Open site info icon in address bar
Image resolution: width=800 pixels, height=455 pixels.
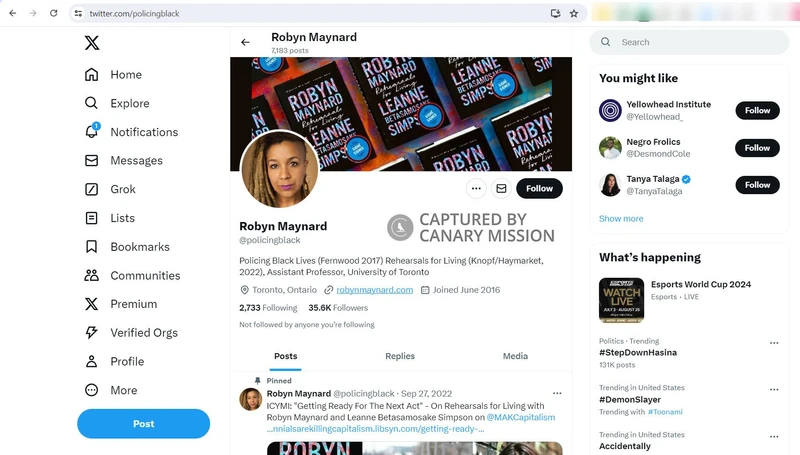78,13
